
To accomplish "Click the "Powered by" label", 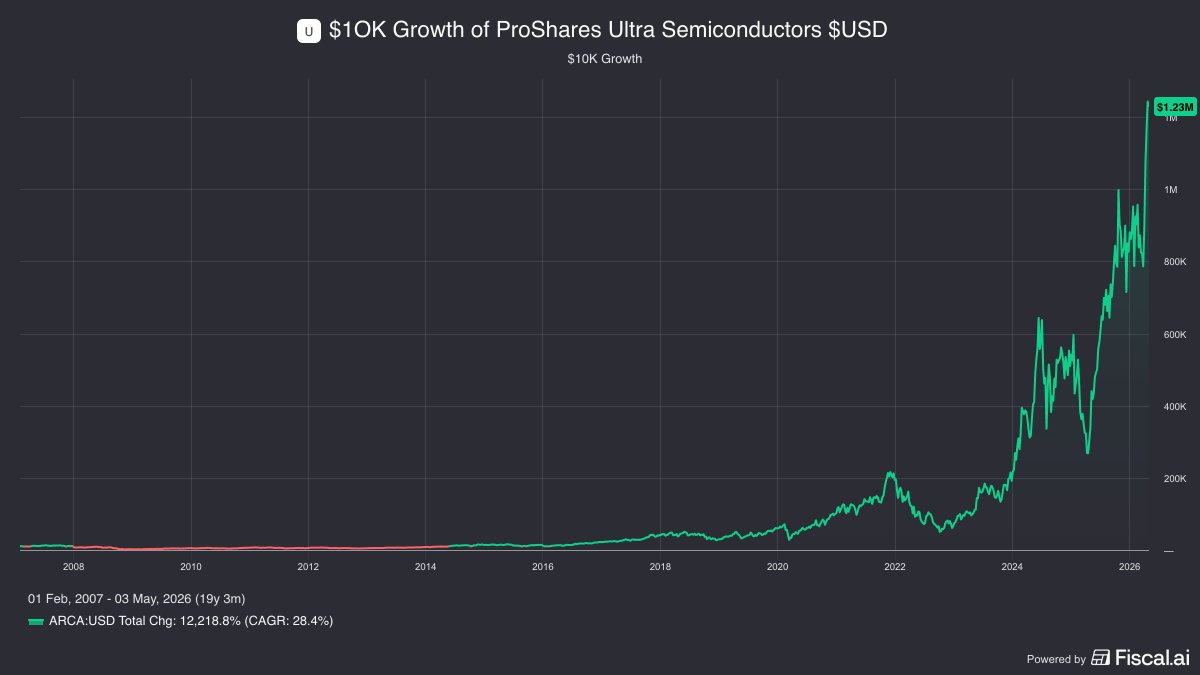I will click(1056, 659).
